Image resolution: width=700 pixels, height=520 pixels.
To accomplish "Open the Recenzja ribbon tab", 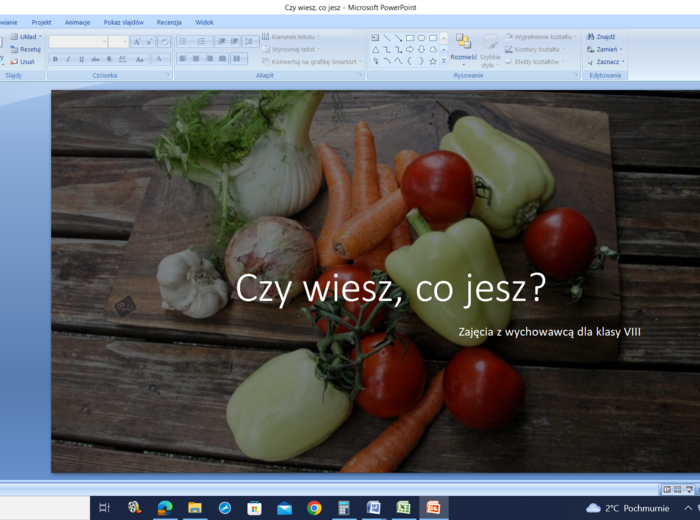I will 169,22.
